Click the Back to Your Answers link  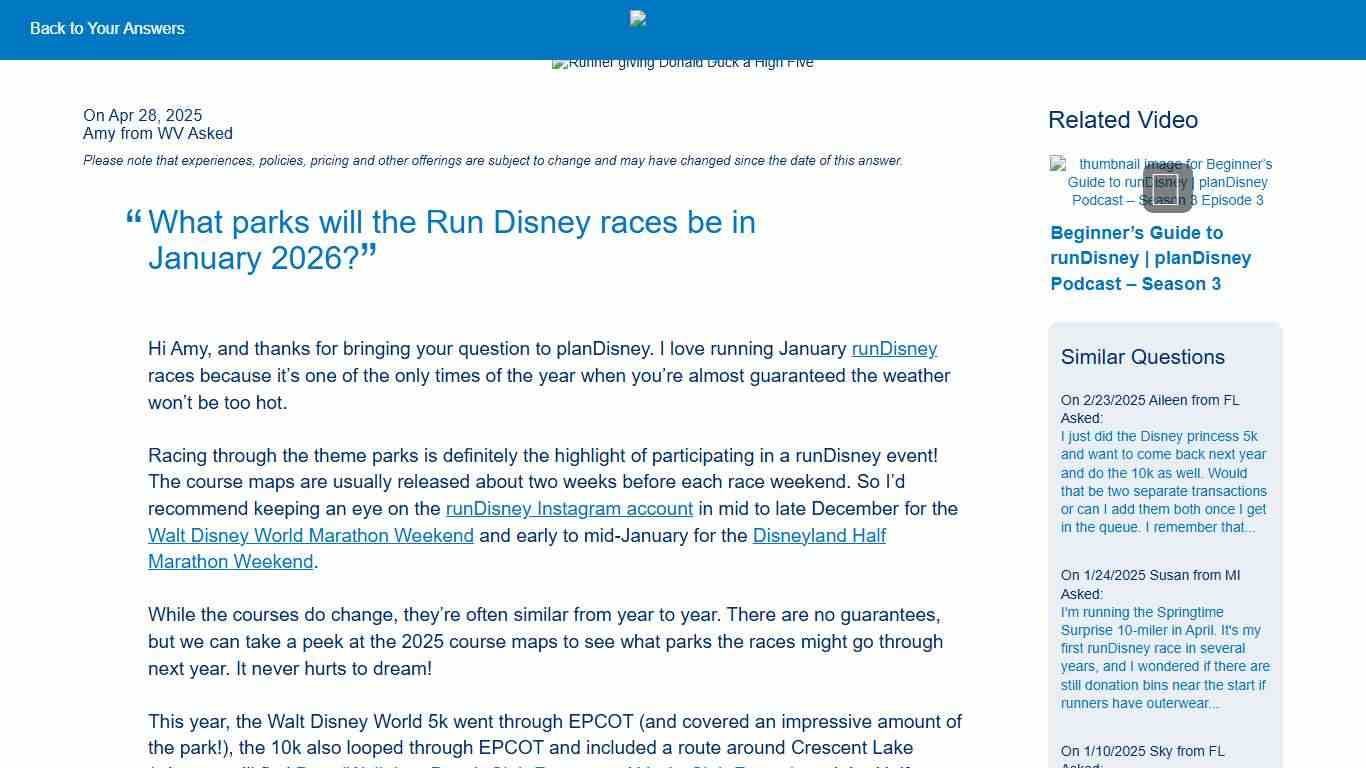click(x=107, y=28)
